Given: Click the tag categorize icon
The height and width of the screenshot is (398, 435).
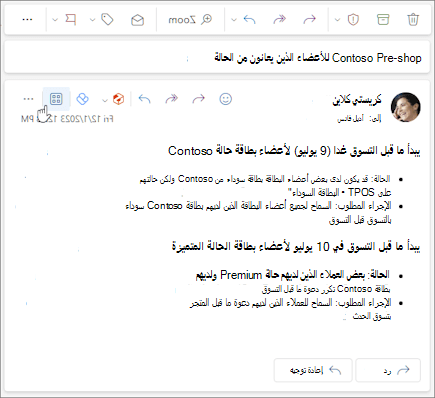Looking at the screenshot, I should point(107,19).
